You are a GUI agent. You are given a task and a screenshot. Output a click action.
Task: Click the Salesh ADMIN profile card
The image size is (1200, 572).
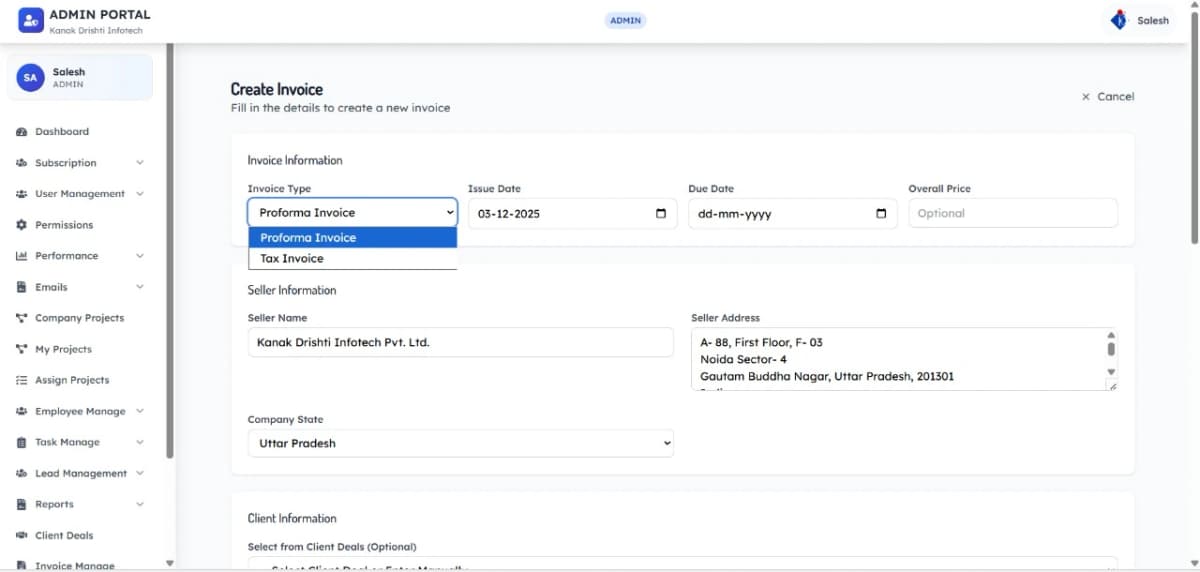(81, 77)
